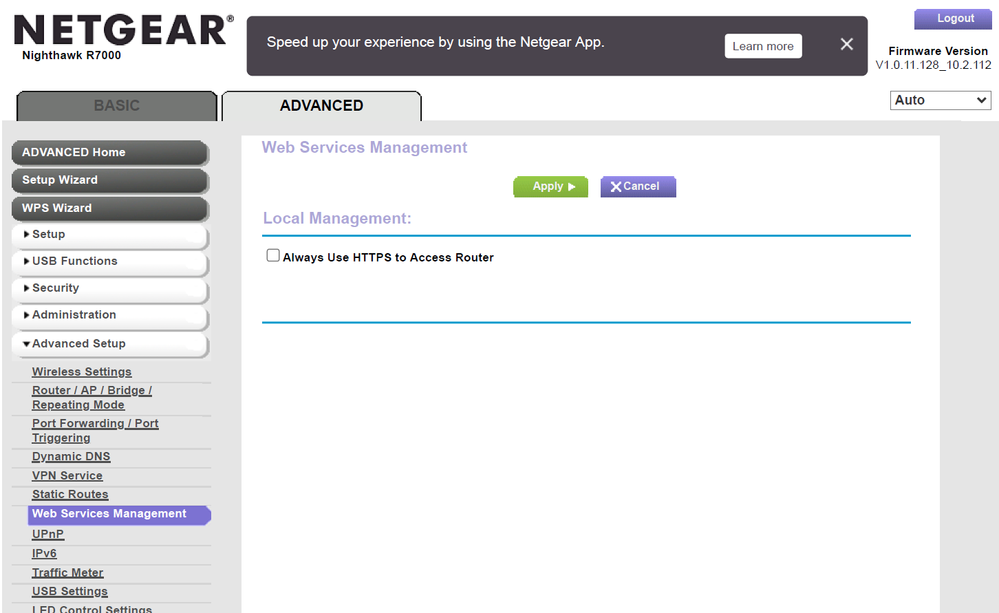Viewport: 999px width, 613px height.
Task: Expand the USB Functions section
Action: coord(110,261)
